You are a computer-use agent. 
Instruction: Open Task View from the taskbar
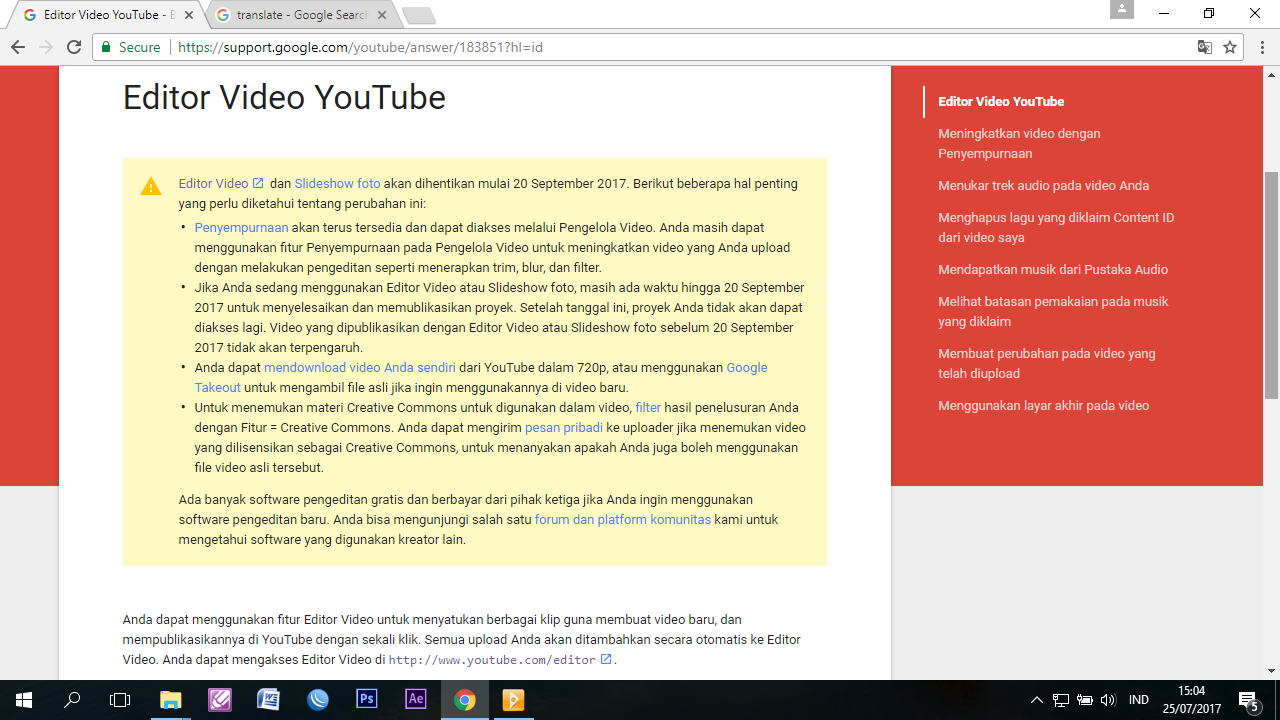(x=120, y=700)
